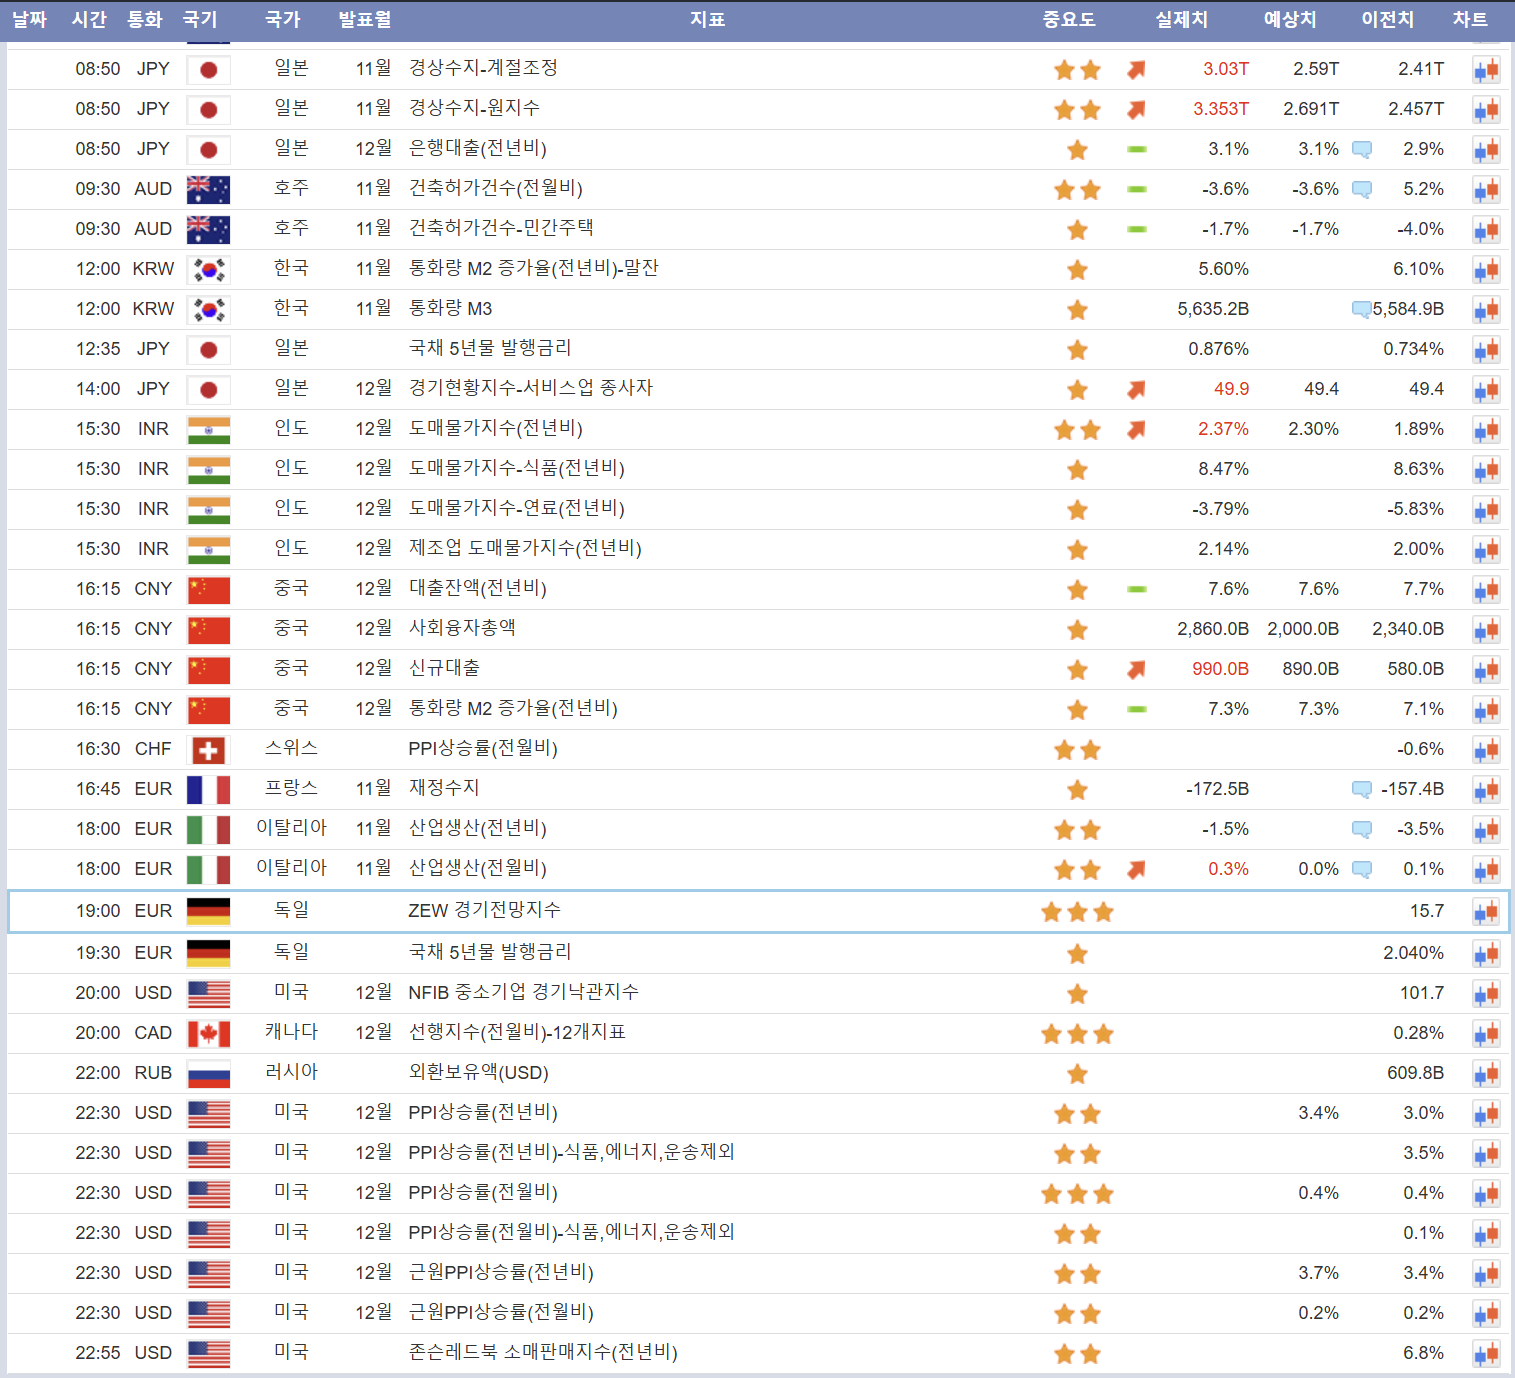
Task: Click chart icon for 경상수지-계절조정 row
Action: point(1486,69)
